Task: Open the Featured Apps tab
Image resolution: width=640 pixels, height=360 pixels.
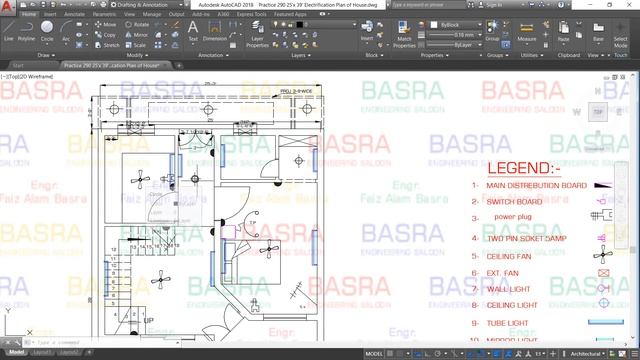Action: [290, 14]
